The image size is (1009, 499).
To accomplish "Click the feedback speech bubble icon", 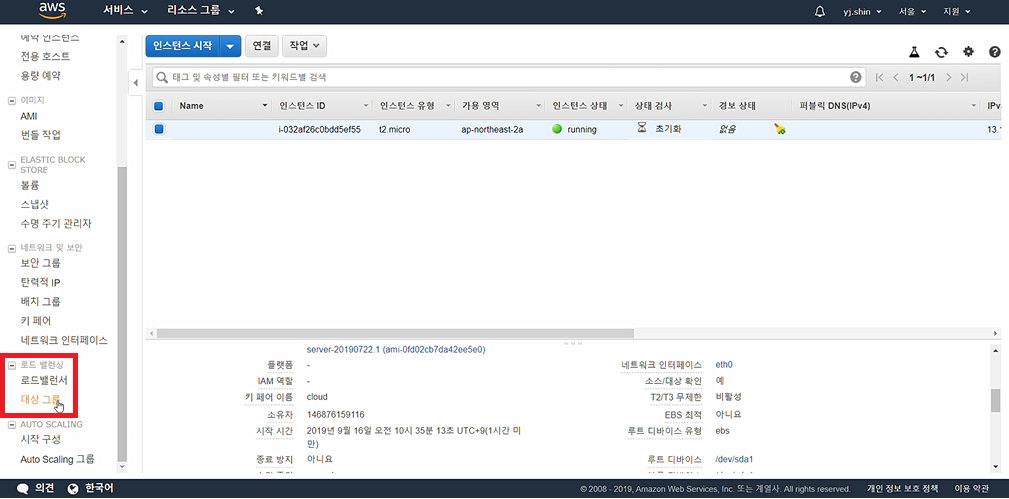I will click(x=23, y=488).
